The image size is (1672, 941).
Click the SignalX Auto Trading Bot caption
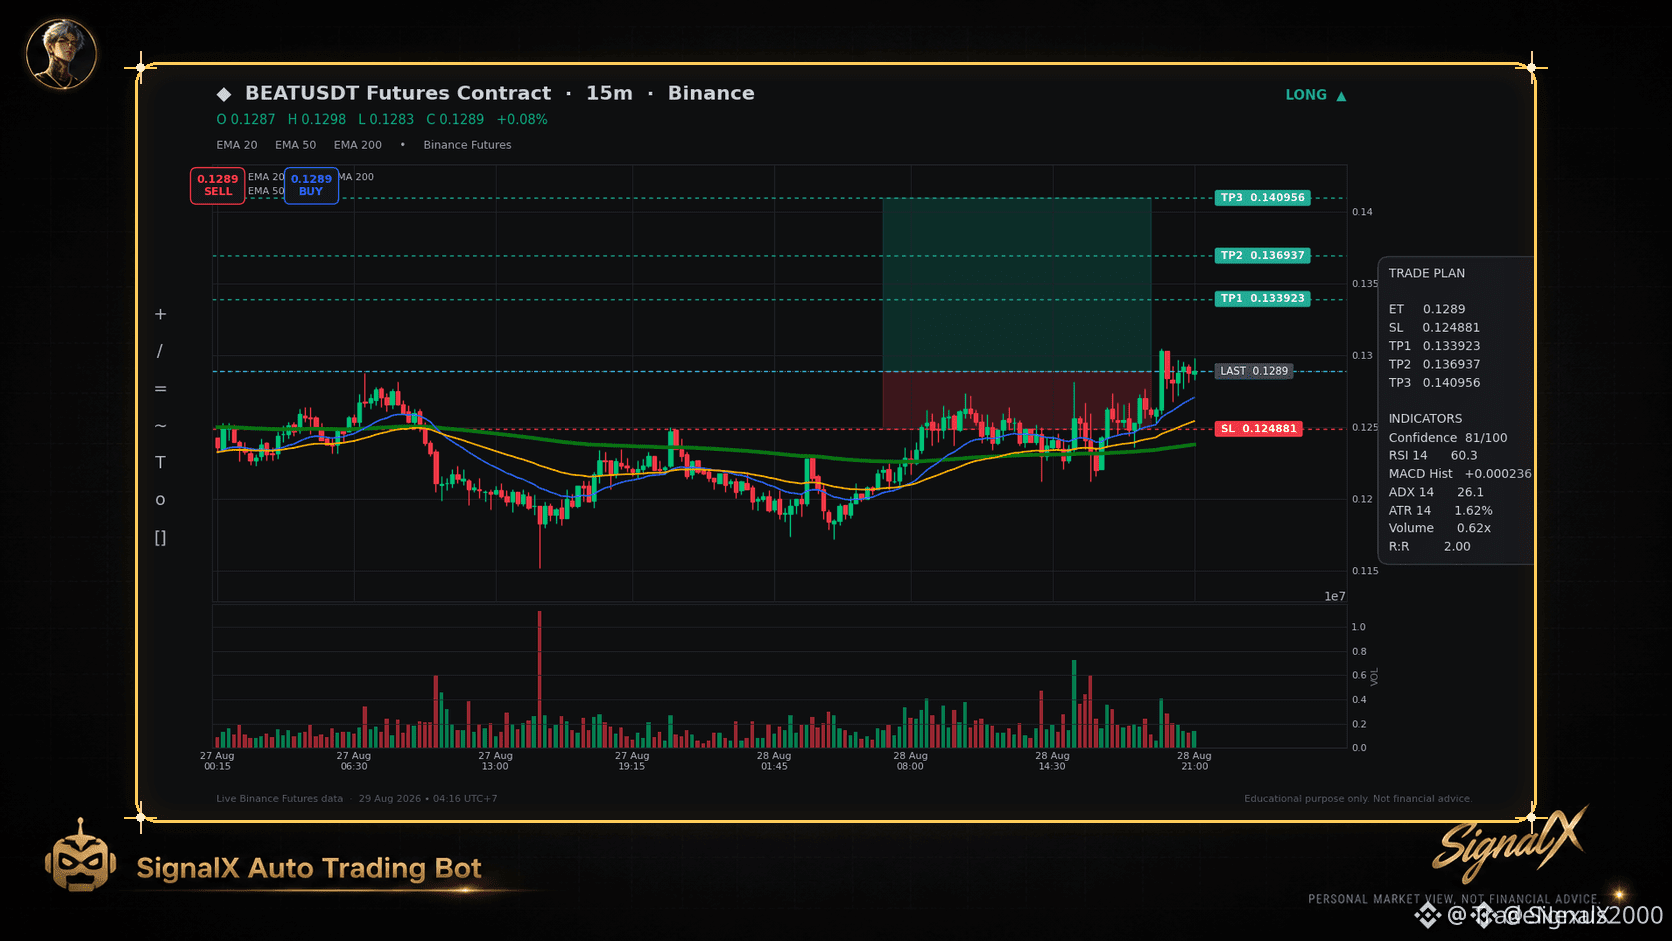point(309,868)
